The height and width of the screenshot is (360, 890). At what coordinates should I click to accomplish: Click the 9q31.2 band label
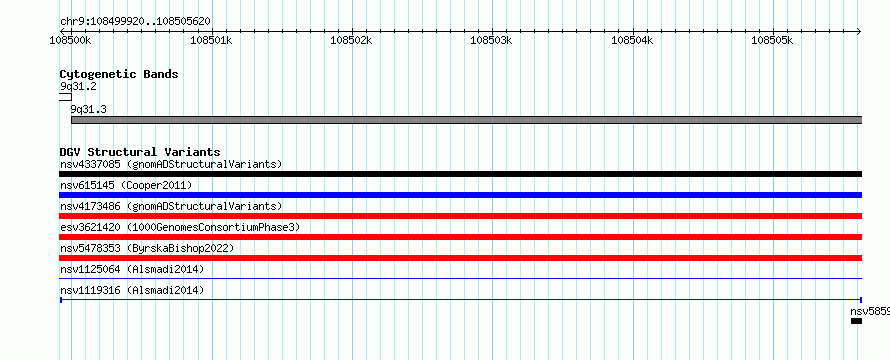click(78, 87)
